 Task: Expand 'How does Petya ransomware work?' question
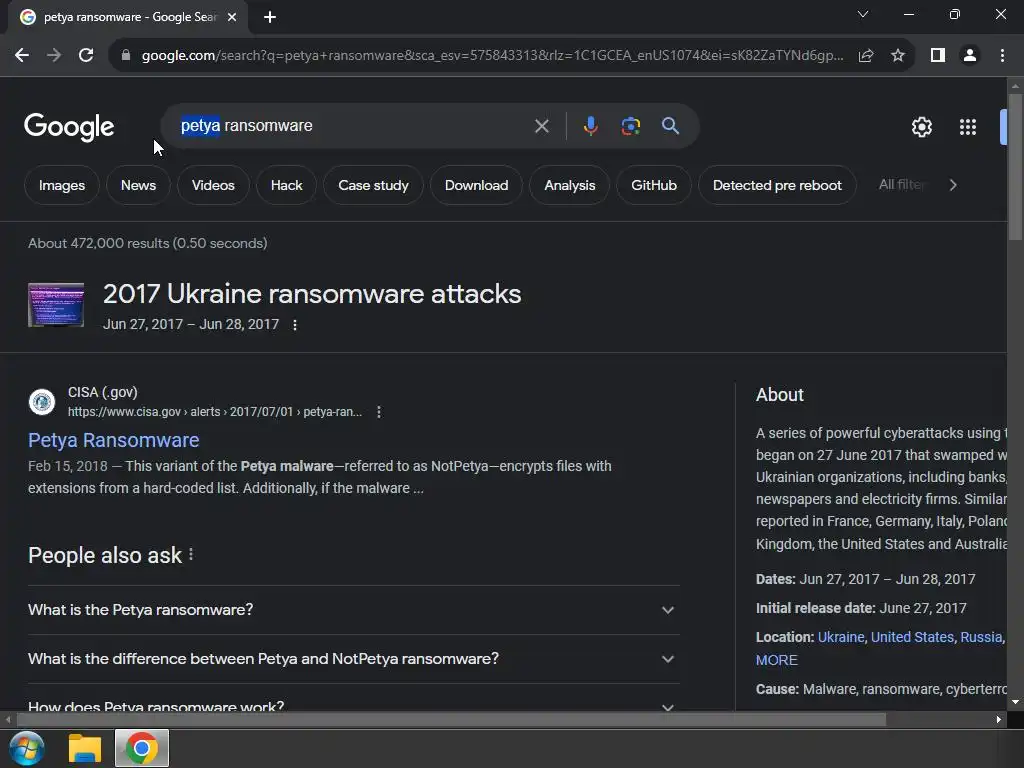353,705
